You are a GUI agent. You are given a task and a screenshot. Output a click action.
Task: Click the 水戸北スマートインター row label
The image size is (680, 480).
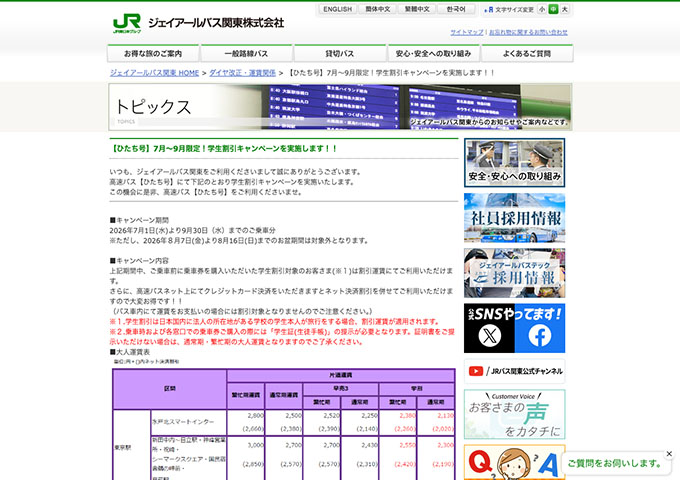(x=188, y=422)
